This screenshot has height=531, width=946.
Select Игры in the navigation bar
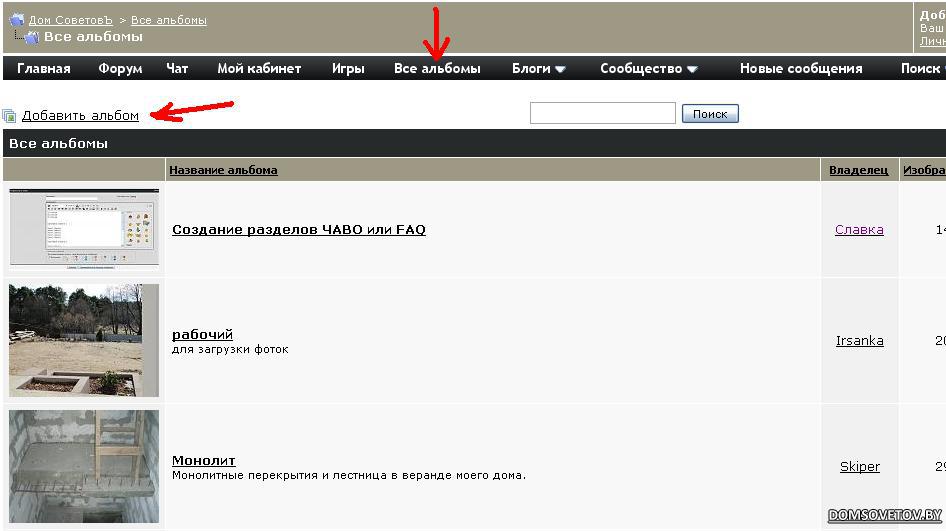click(348, 69)
